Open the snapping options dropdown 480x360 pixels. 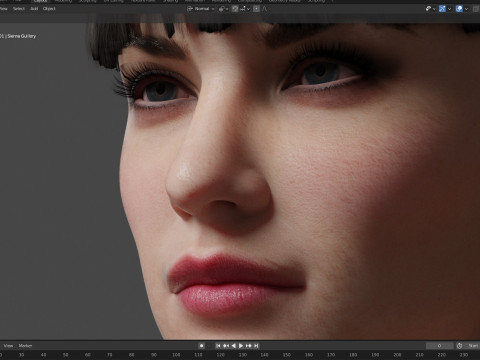245,9
